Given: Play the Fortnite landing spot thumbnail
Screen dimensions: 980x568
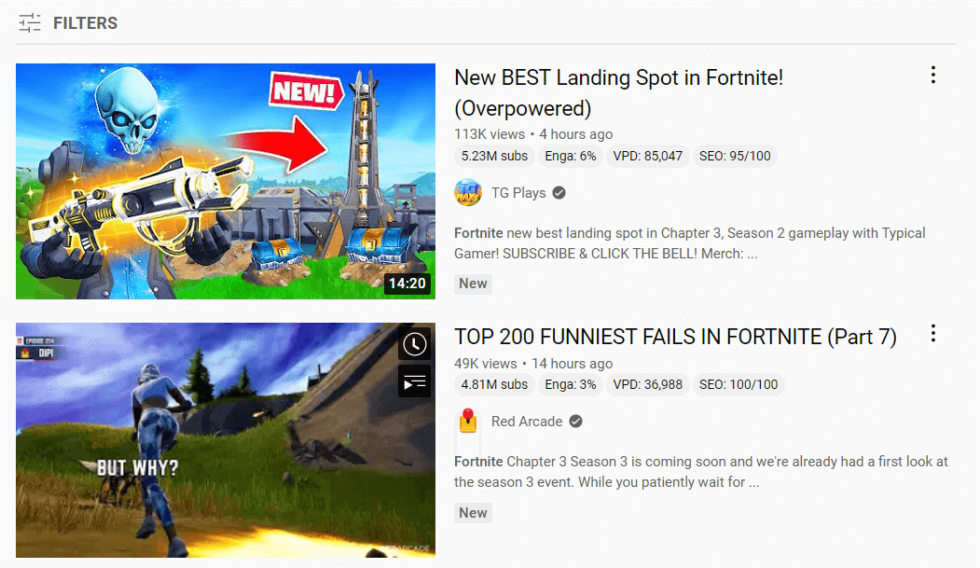Looking at the screenshot, I should click(226, 181).
